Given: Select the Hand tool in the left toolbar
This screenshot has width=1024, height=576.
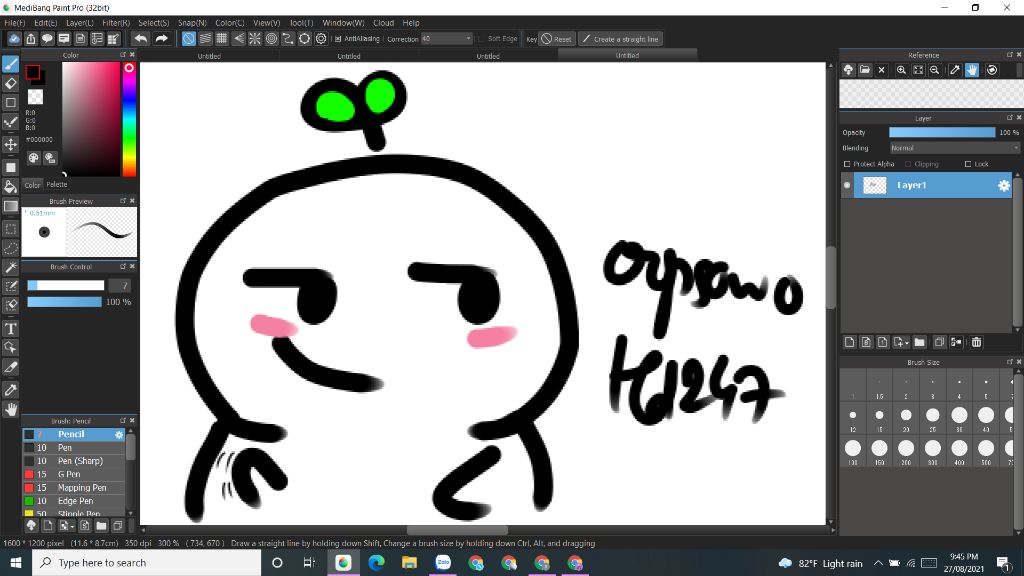Looking at the screenshot, I should point(10,410).
